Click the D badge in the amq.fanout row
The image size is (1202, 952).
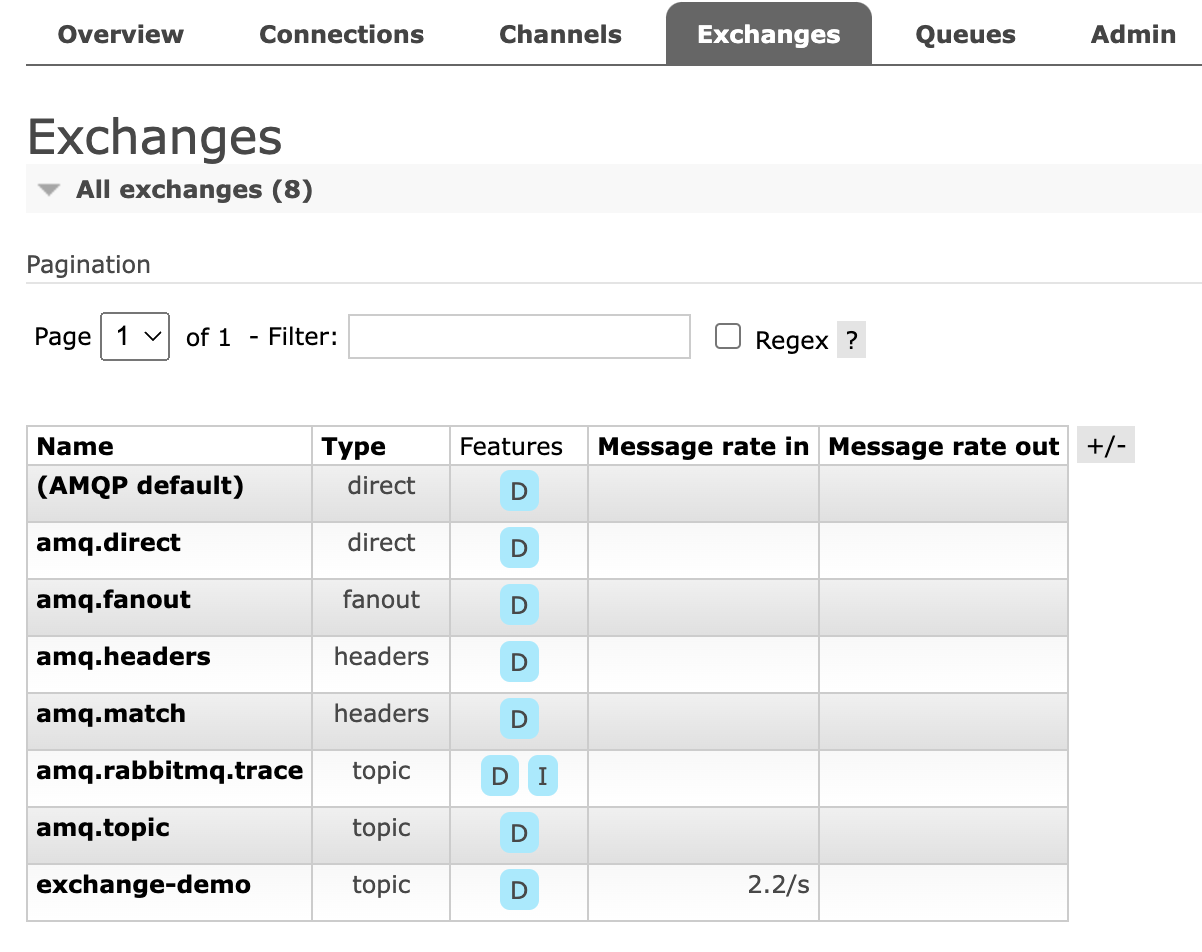pyautogui.click(x=518, y=604)
